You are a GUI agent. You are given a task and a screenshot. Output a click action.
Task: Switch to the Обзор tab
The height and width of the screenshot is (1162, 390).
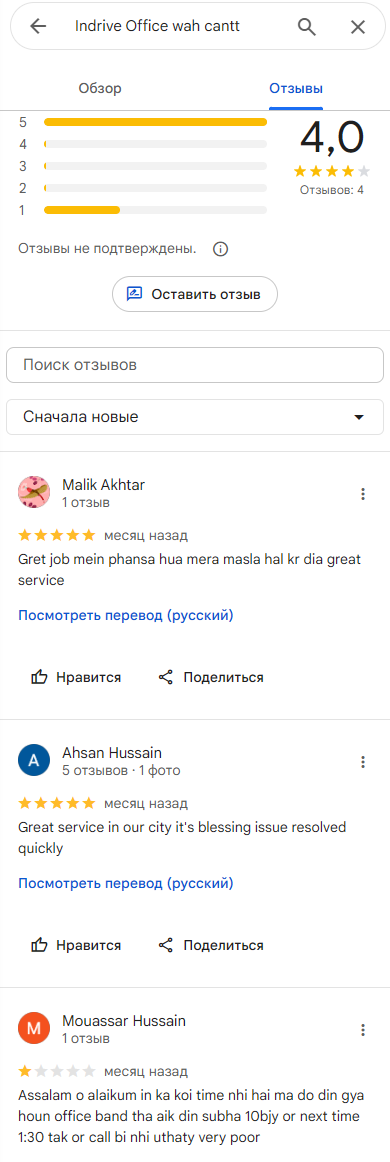click(100, 89)
